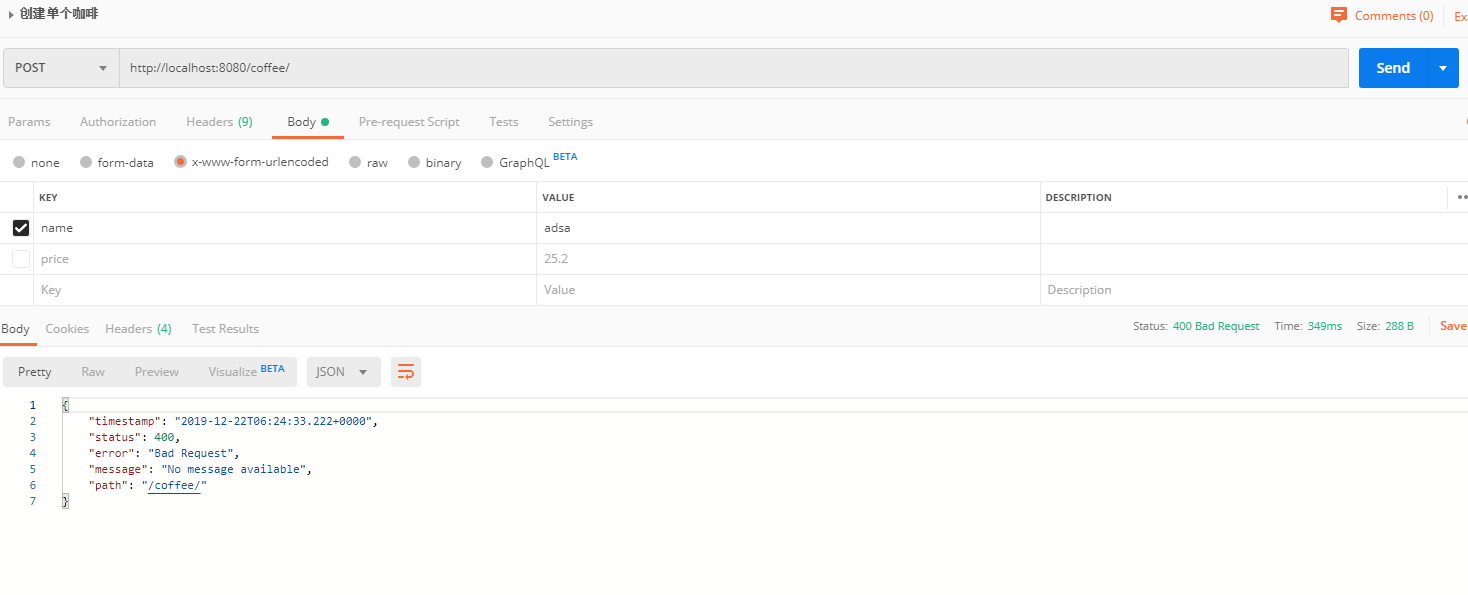Click the KEY column header
This screenshot has height=595, width=1468.
click(x=48, y=198)
